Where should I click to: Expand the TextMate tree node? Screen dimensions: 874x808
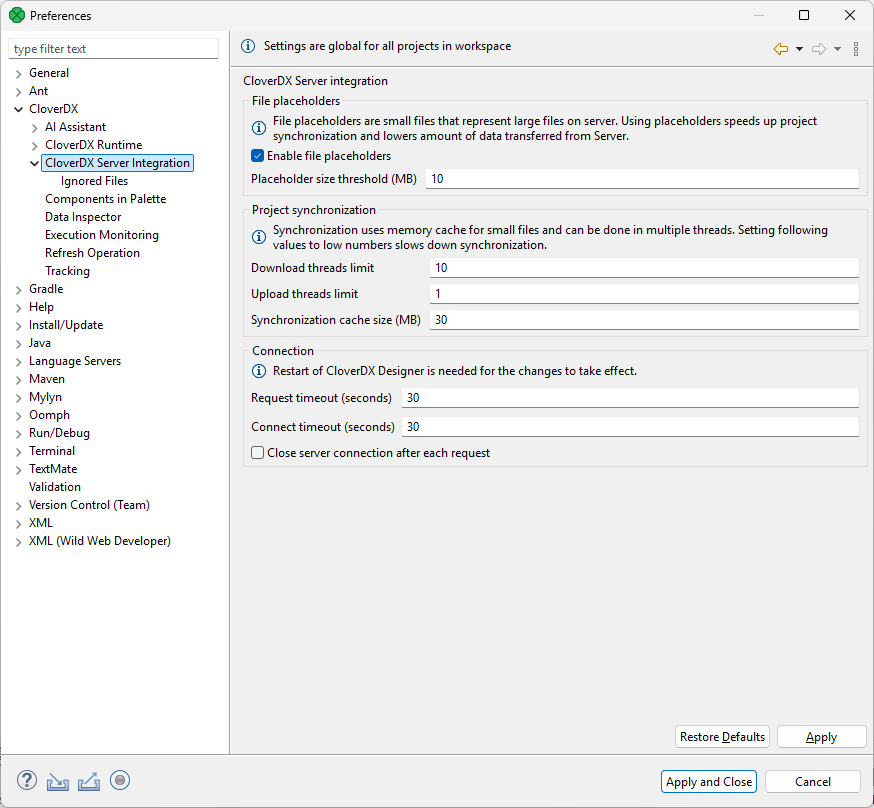[18, 470]
